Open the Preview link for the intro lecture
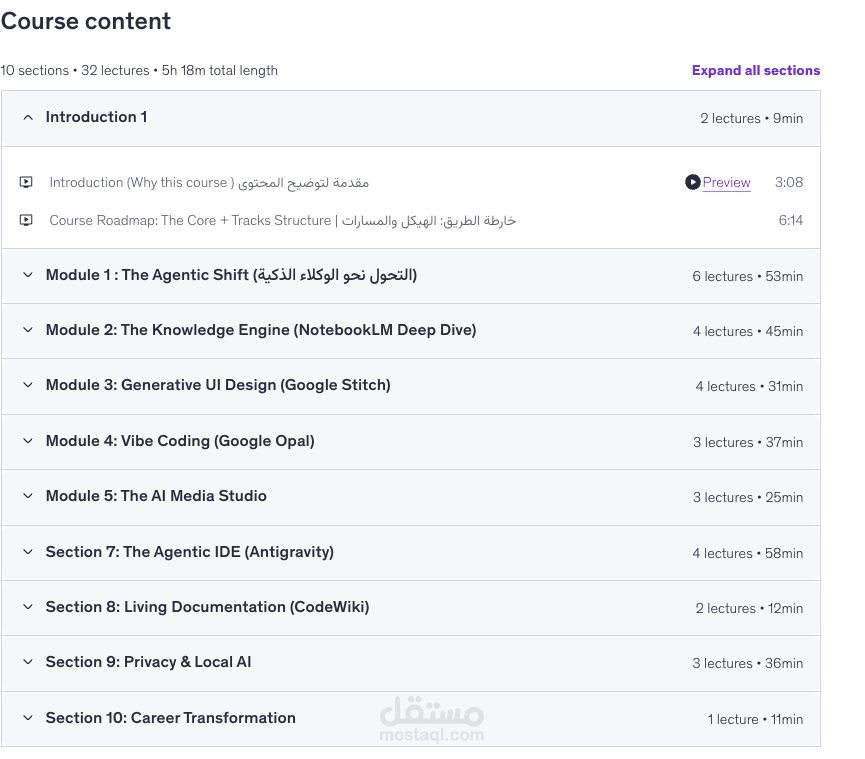The image size is (865, 759). click(726, 182)
